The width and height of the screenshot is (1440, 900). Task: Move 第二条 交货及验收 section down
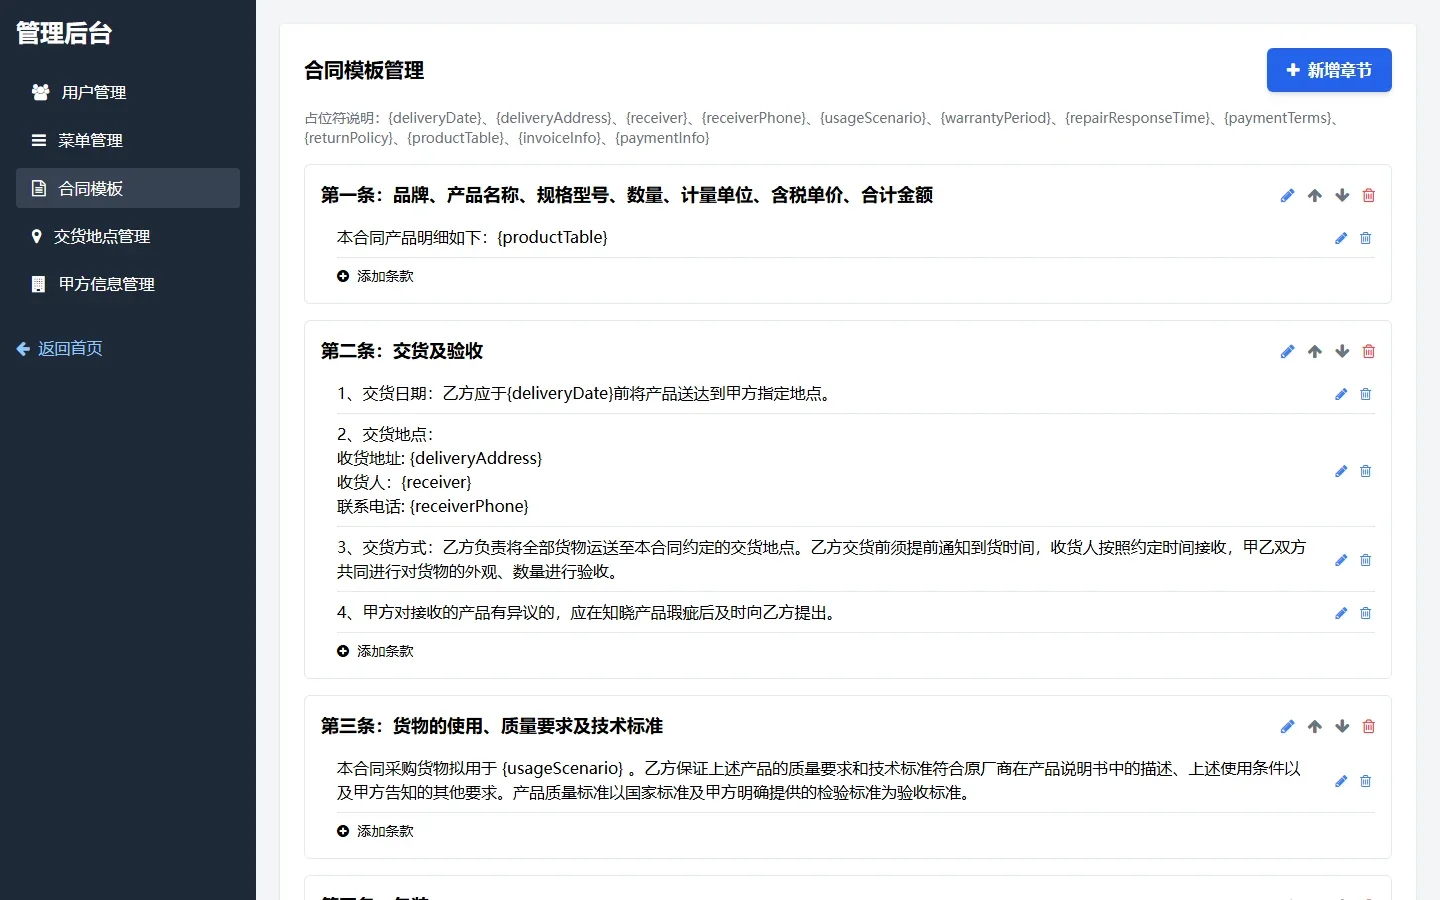pos(1342,352)
